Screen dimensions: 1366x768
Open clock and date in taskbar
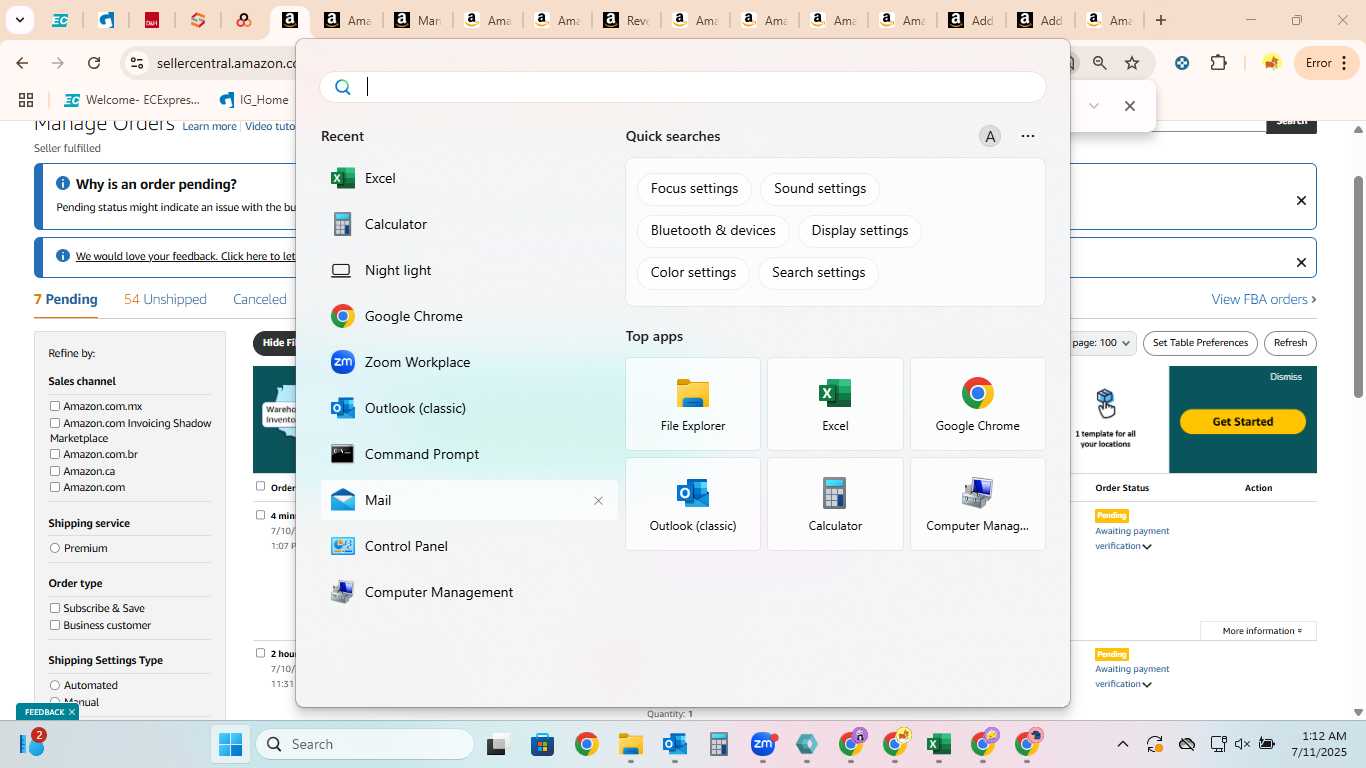(x=1318, y=744)
